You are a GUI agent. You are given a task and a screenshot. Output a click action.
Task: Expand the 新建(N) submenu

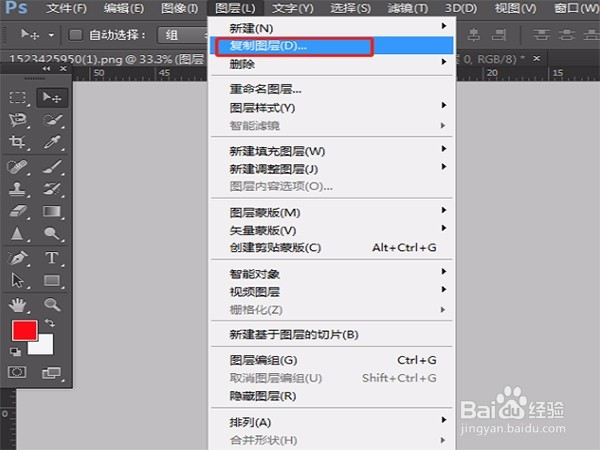coord(331,28)
